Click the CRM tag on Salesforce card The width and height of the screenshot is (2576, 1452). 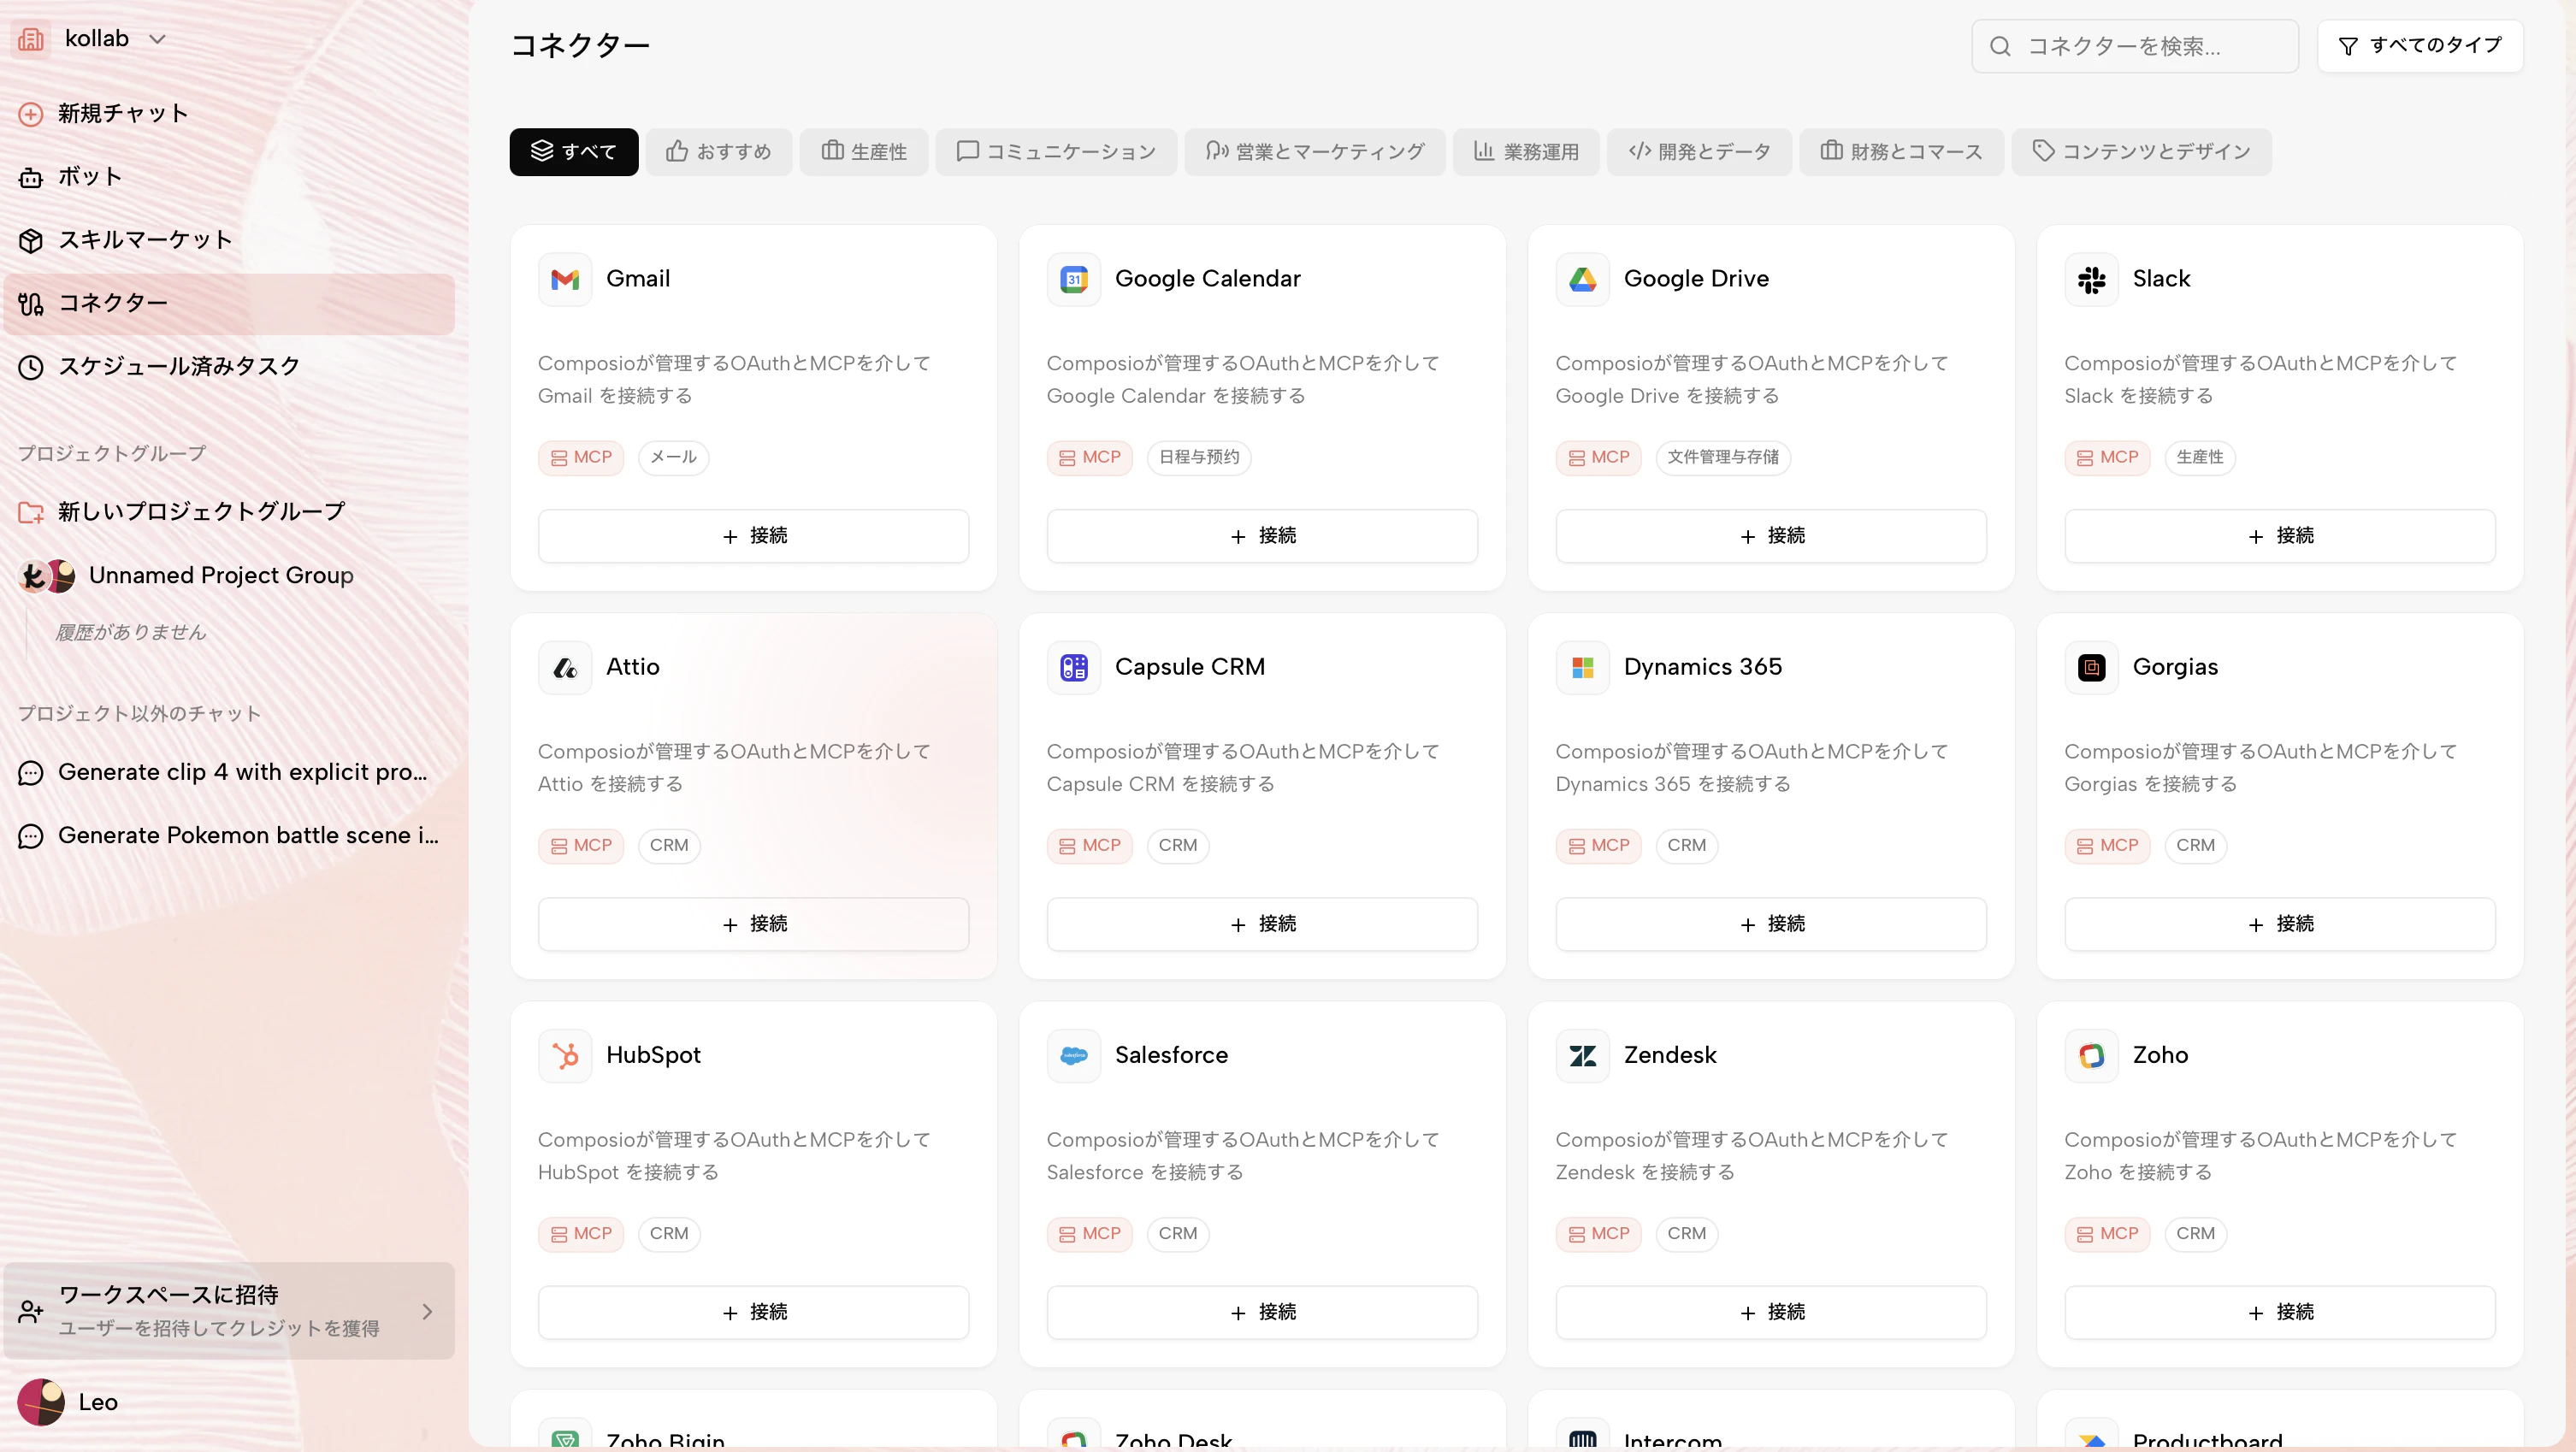[1178, 1233]
